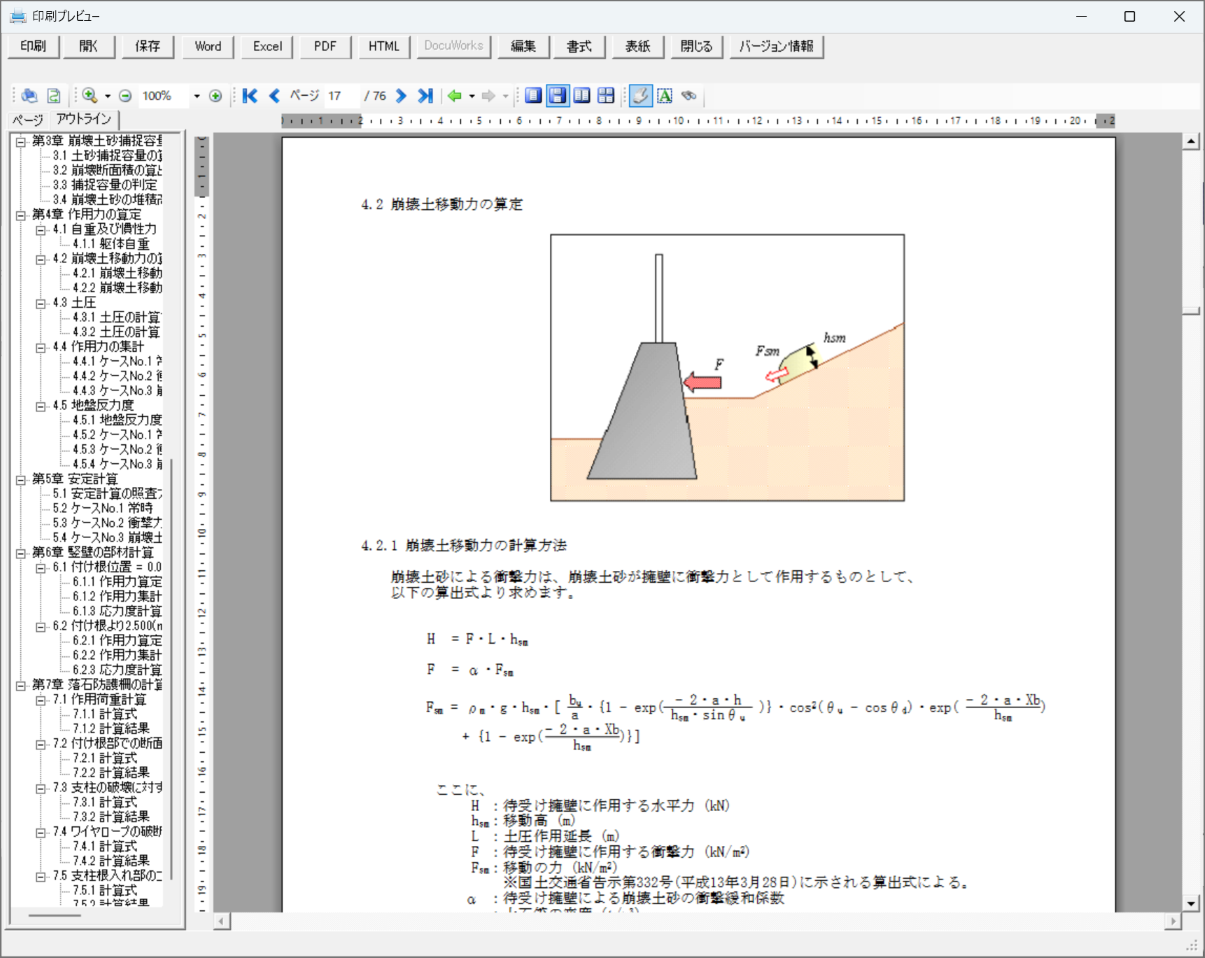Image resolution: width=1205 pixels, height=958 pixels.
Task: Click the magnifier zoom tool icon
Action: 89,96
